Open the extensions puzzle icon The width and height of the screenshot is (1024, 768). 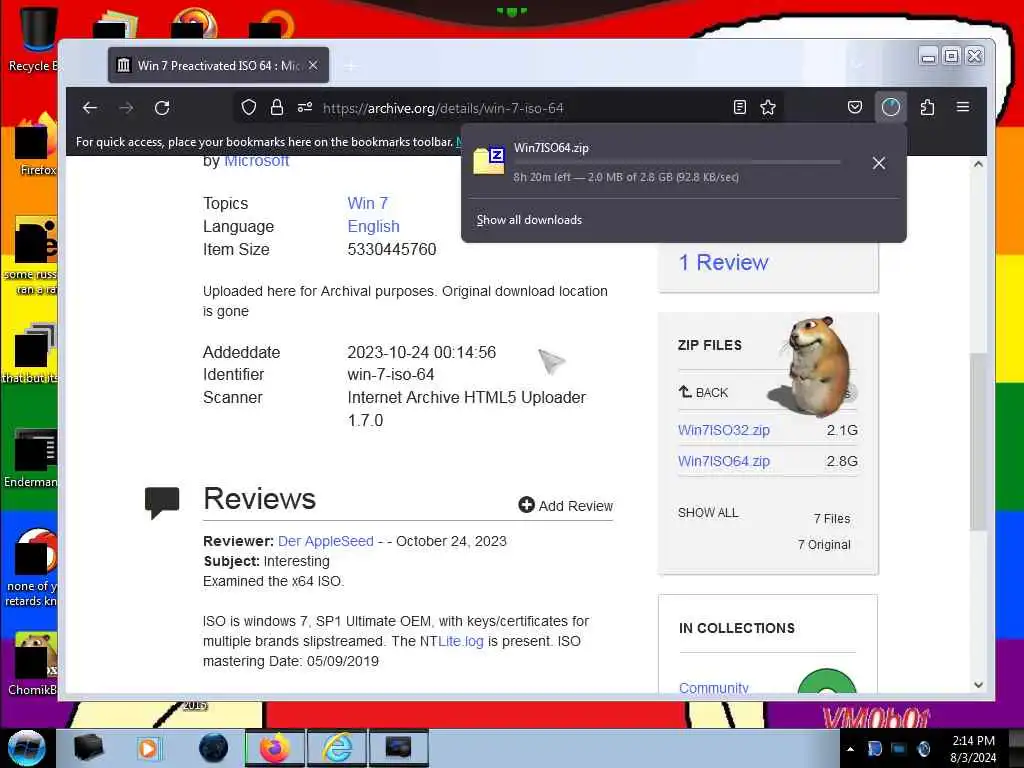(x=927, y=108)
